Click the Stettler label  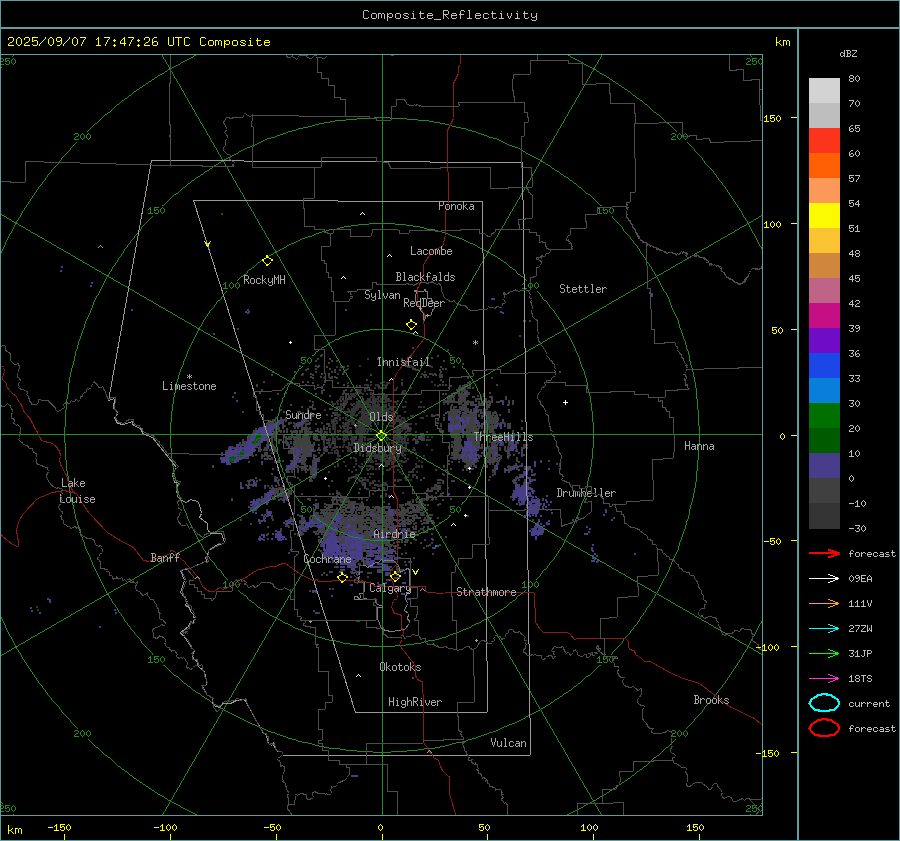(583, 289)
